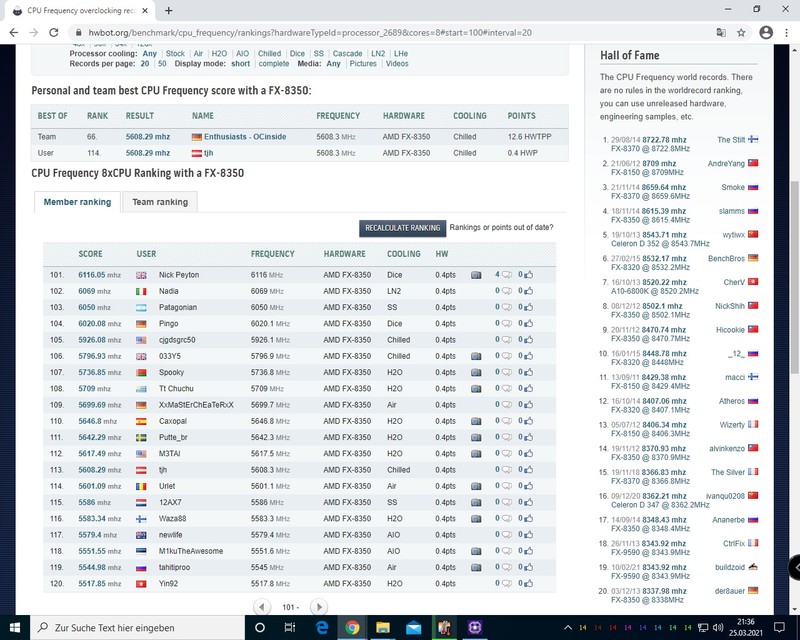This screenshot has height=640, width=800.
Task: View the picture icon in 033Y5's row
Action: pos(476,356)
